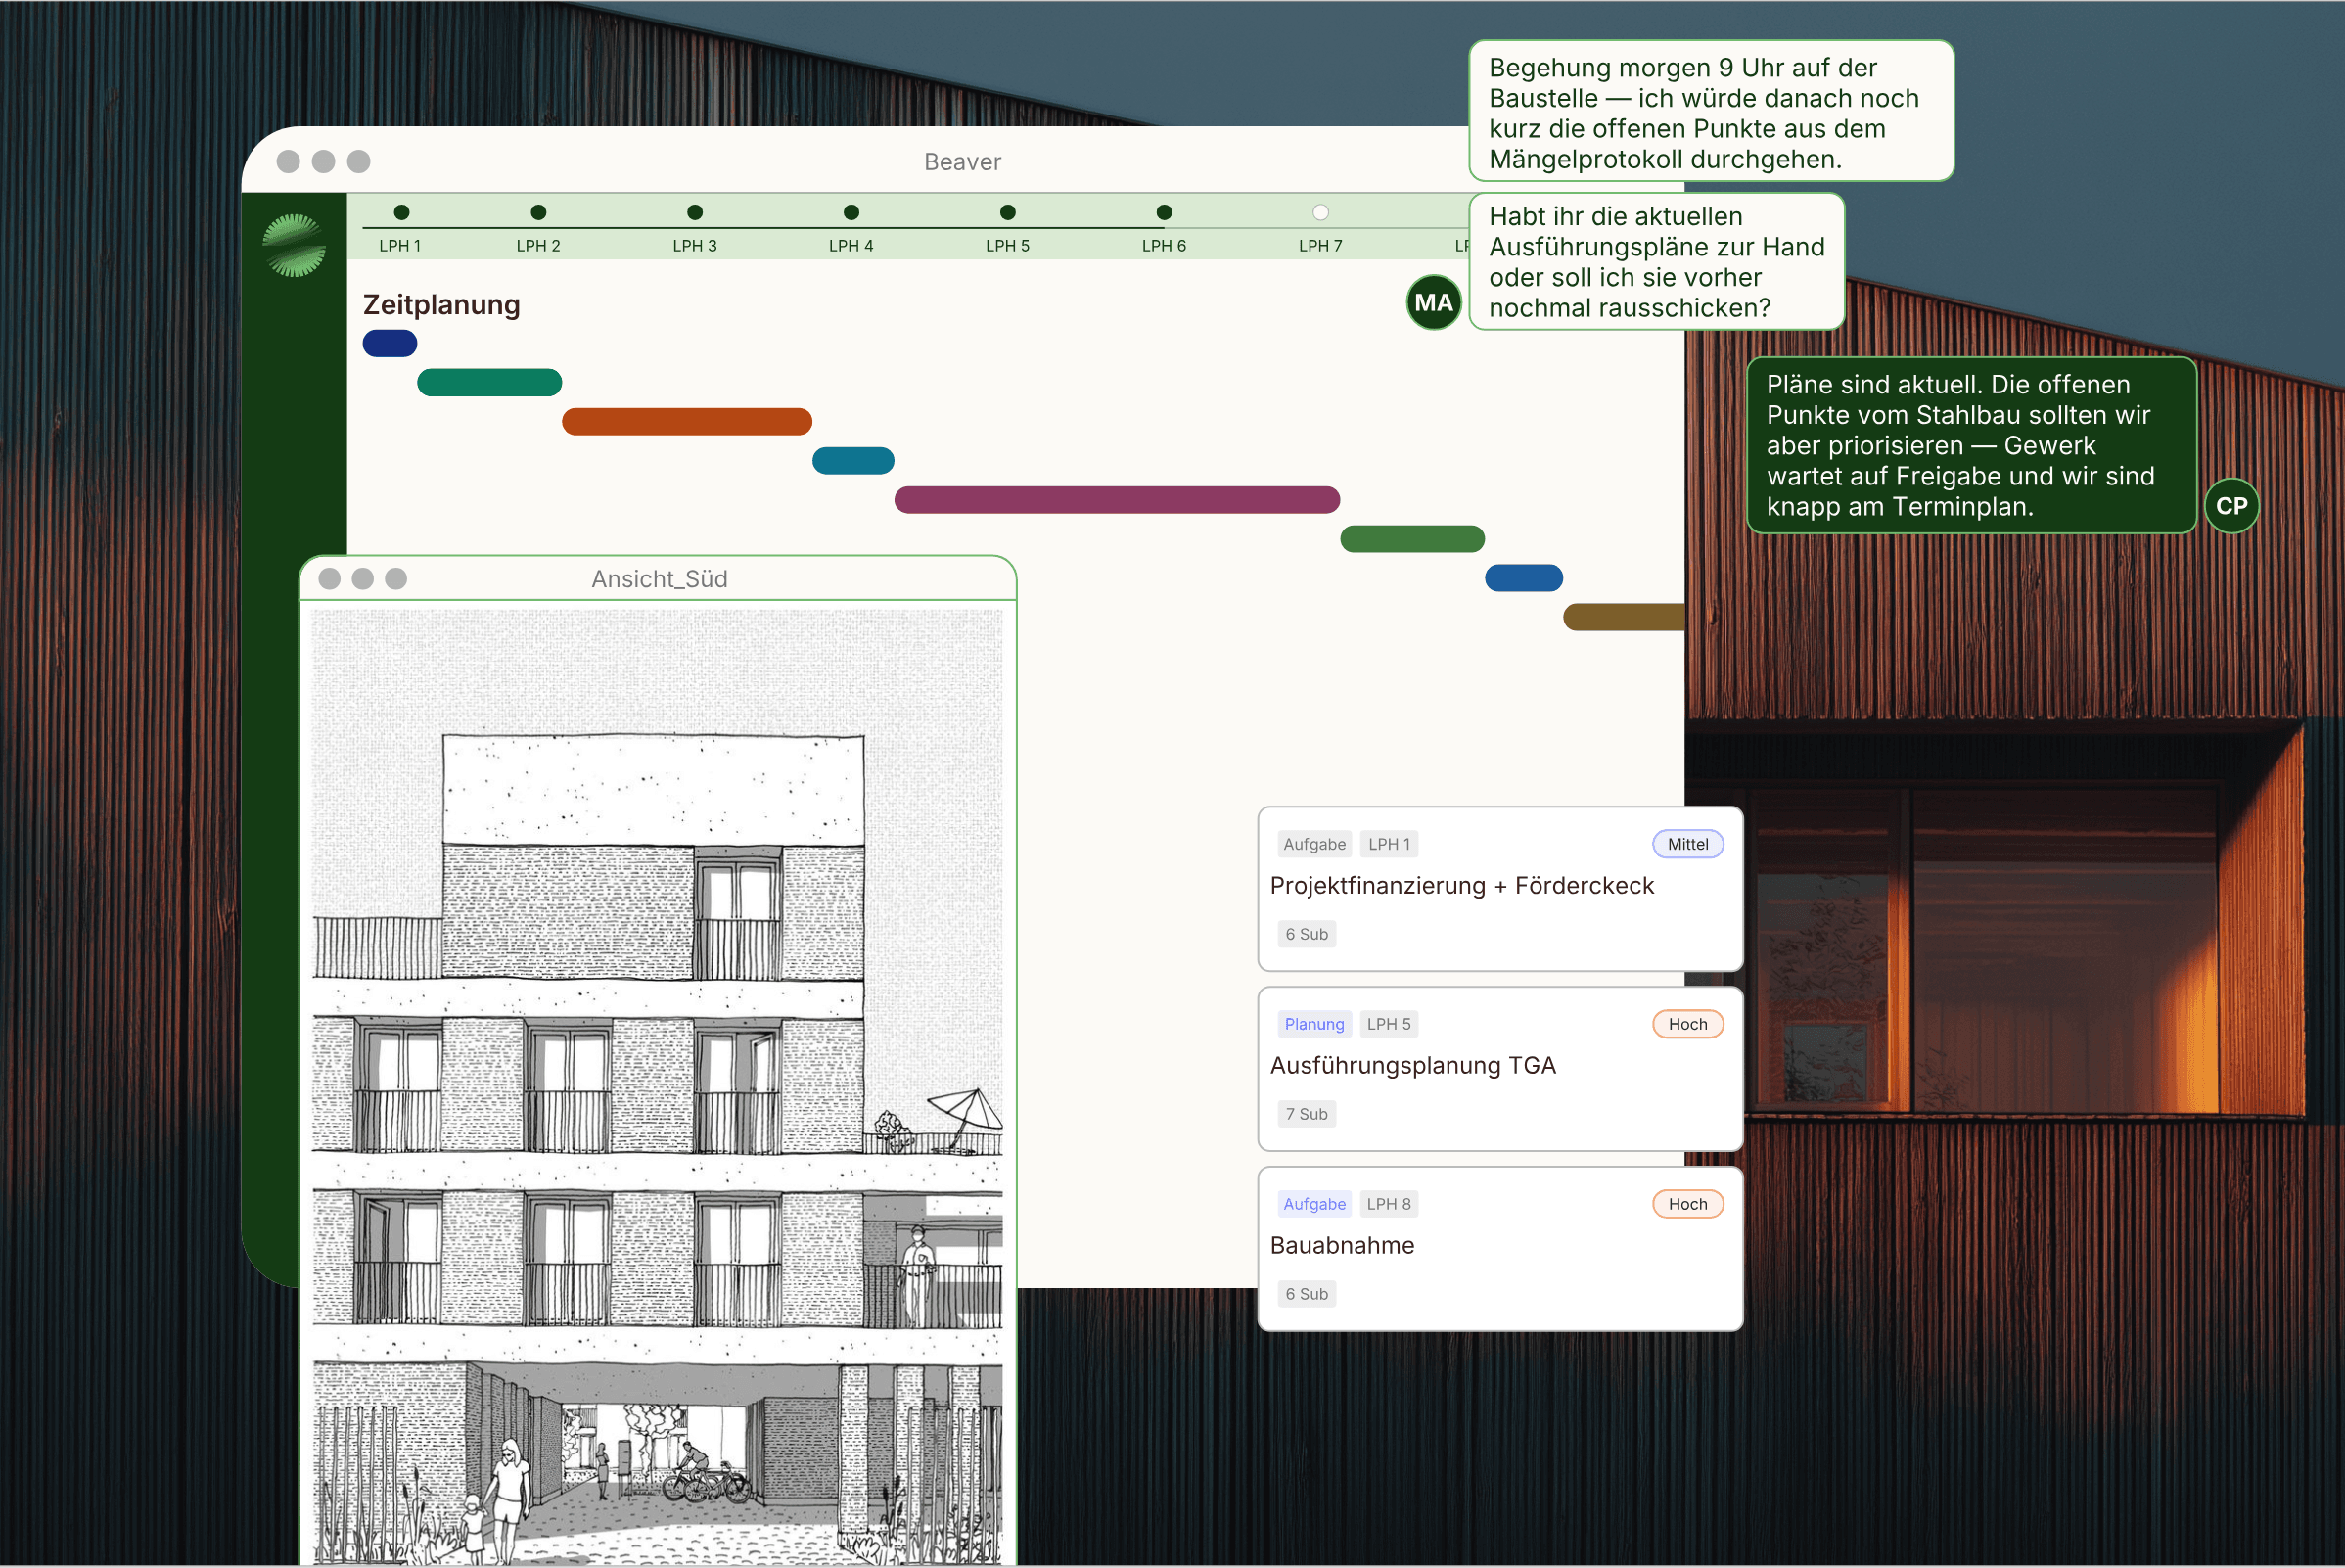The width and height of the screenshot is (2345, 1568).
Task: Select the long purple Gantt bar
Action: pyautogui.click(x=1116, y=500)
